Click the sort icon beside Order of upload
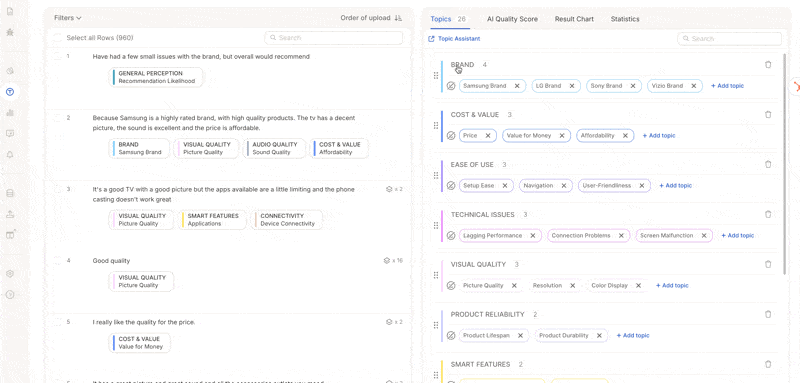This screenshot has width=800, height=383. [398, 18]
